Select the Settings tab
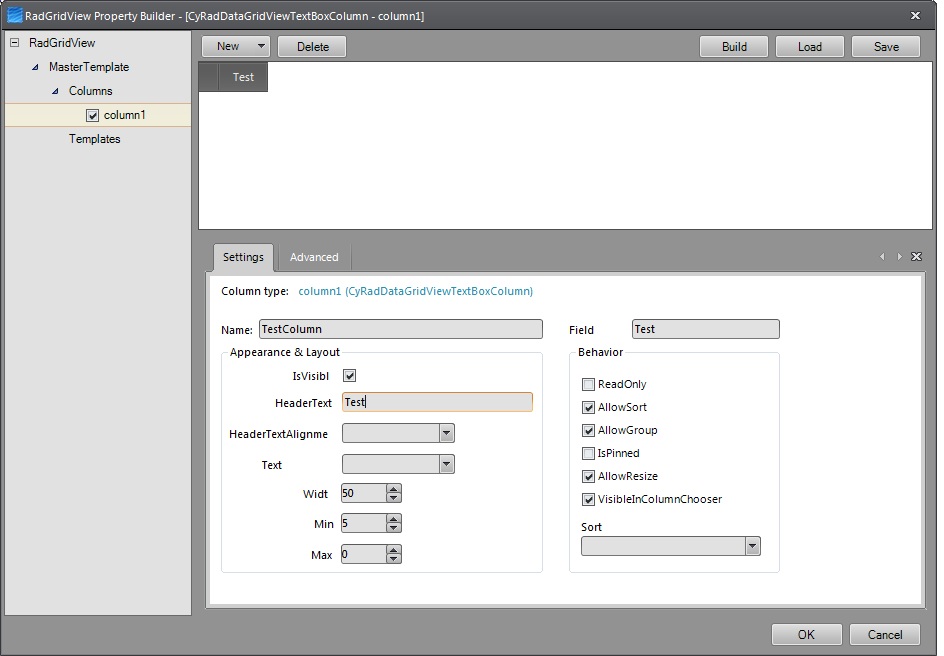Viewport: 944px width, 656px height. click(x=243, y=257)
